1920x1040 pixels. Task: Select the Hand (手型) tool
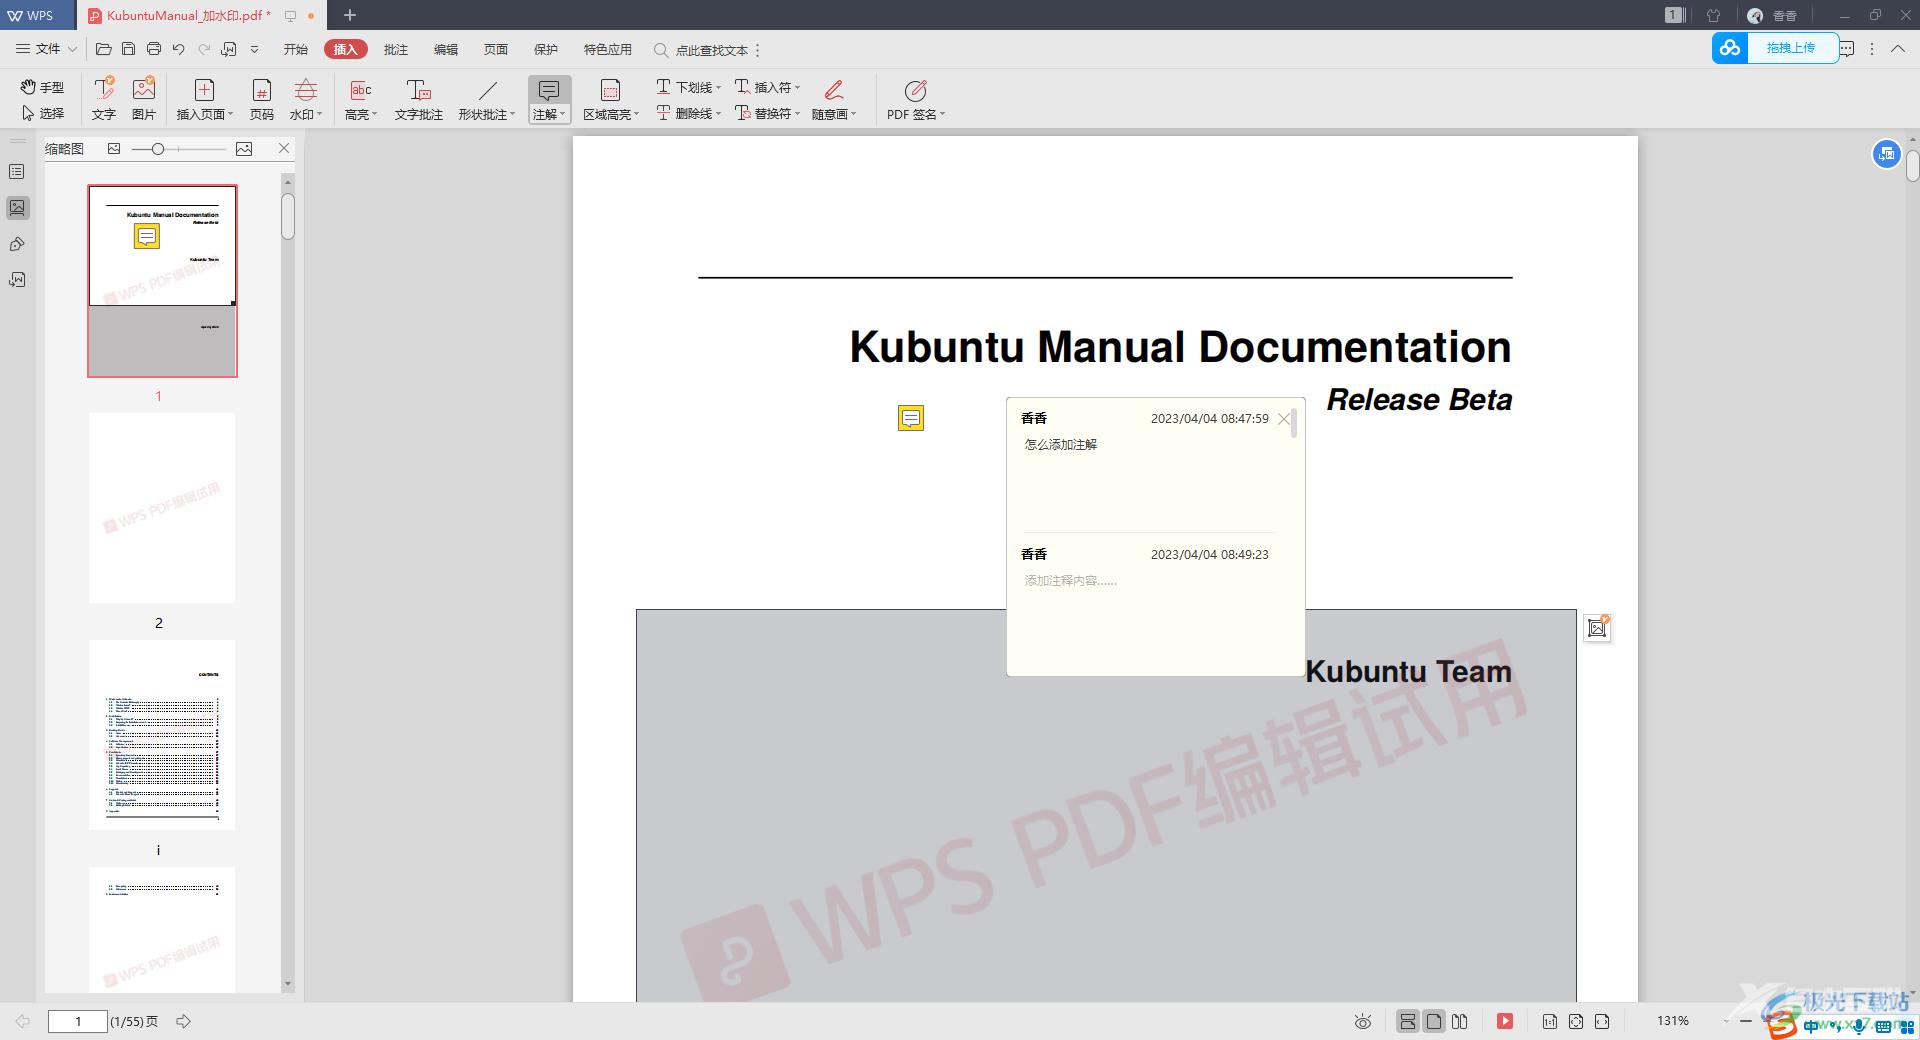[x=42, y=87]
